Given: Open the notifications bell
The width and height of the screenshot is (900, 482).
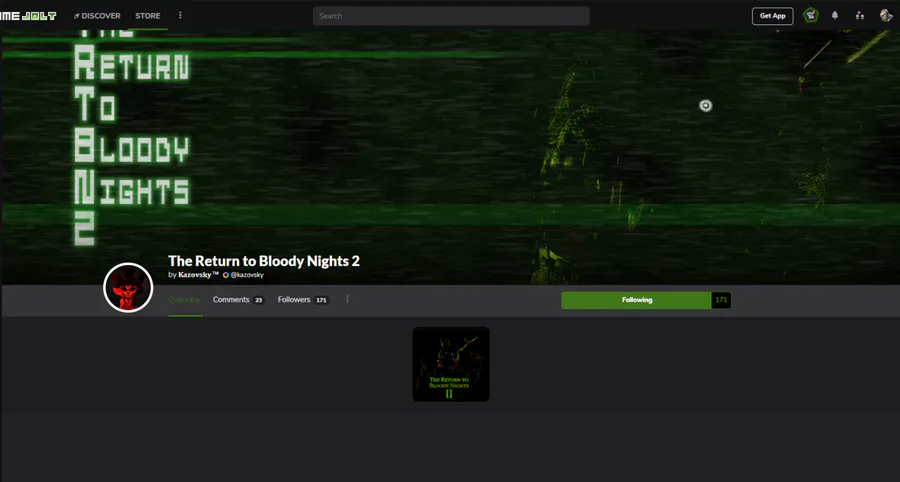Looking at the screenshot, I should coord(835,15).
